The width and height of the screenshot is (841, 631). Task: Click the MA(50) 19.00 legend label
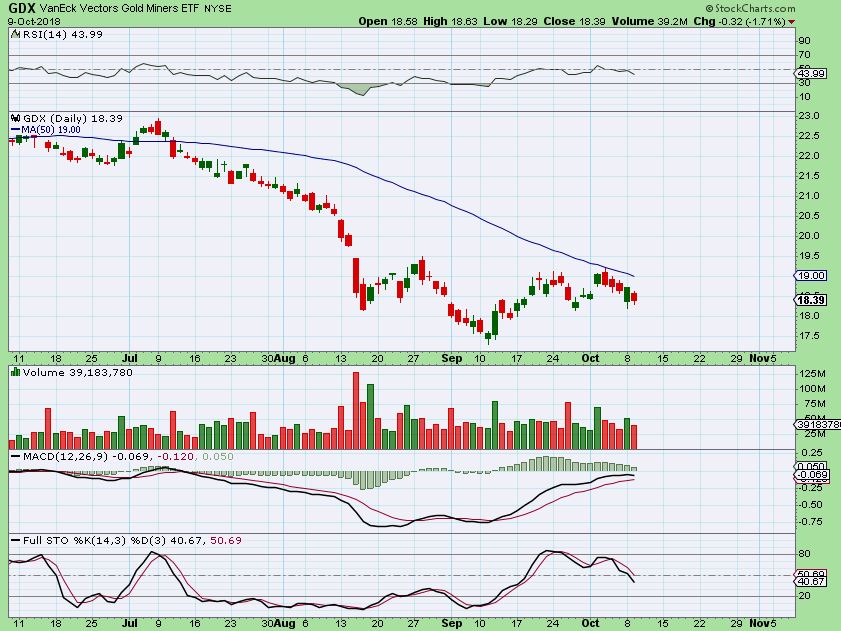[51, 130]
